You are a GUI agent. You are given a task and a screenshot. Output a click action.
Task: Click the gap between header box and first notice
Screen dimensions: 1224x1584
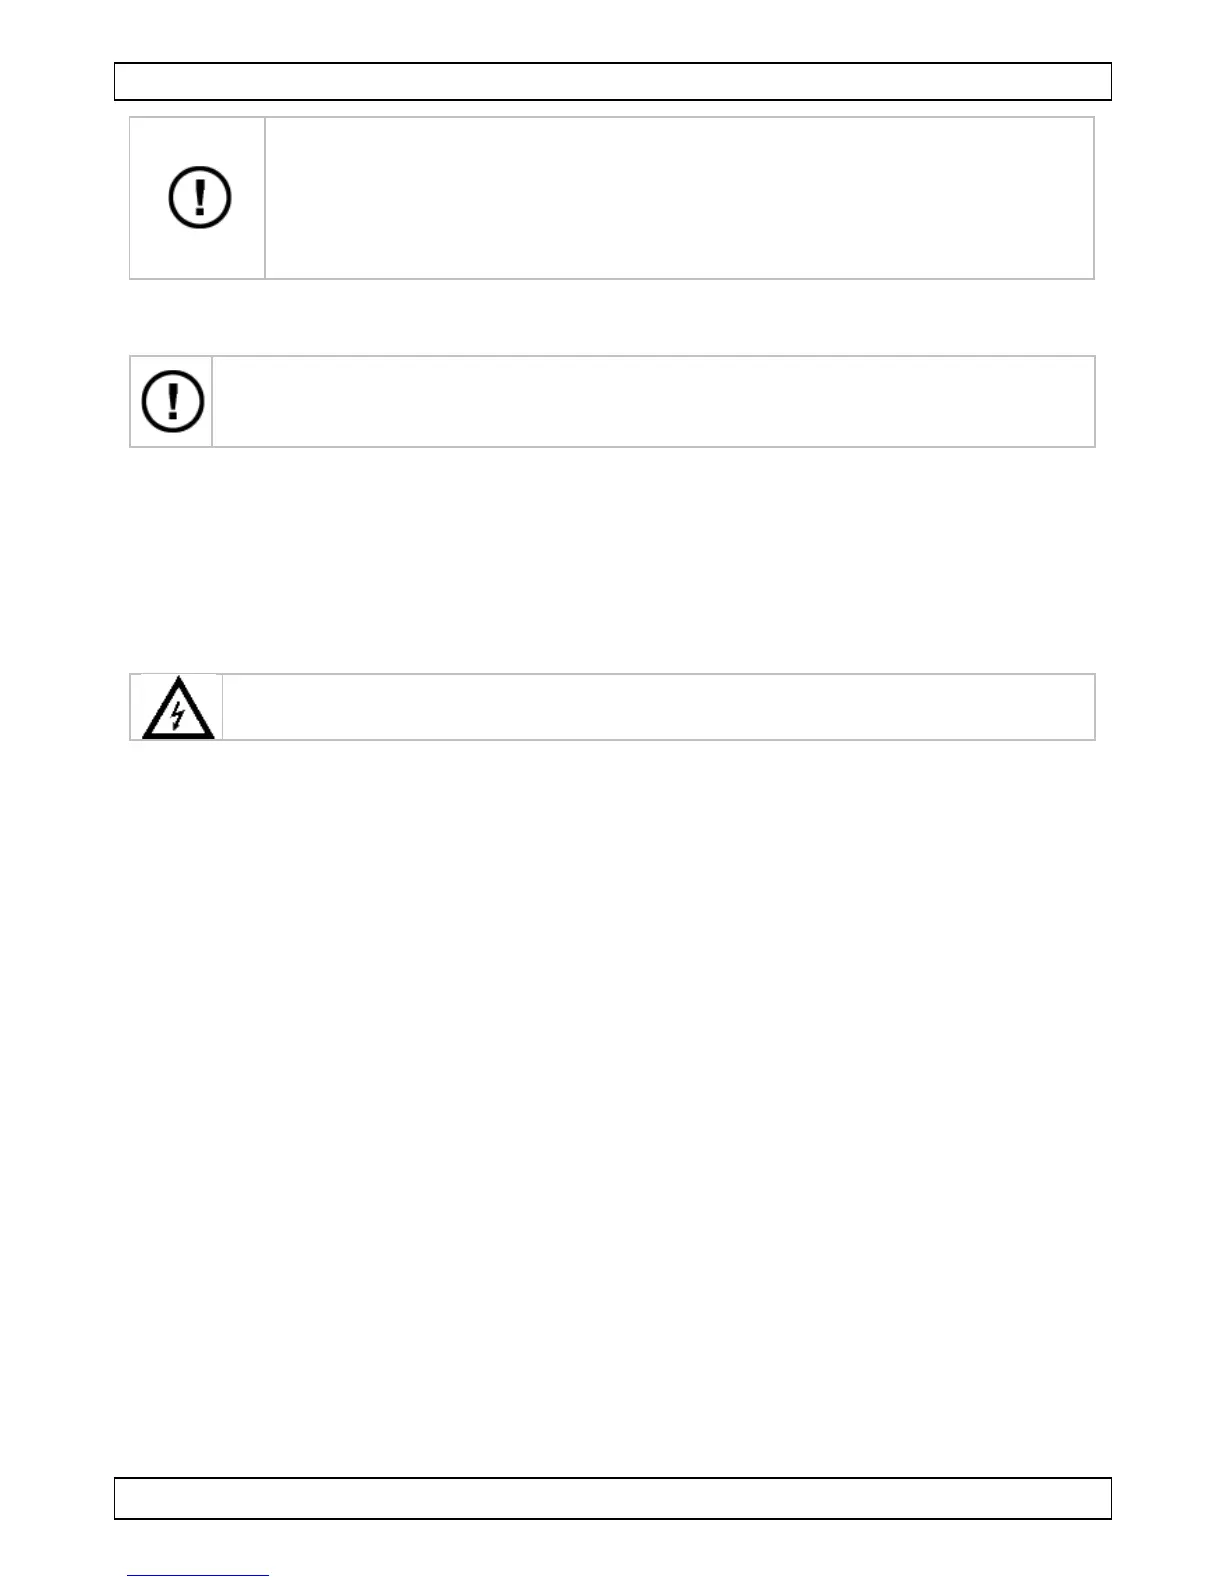point(612,109)
